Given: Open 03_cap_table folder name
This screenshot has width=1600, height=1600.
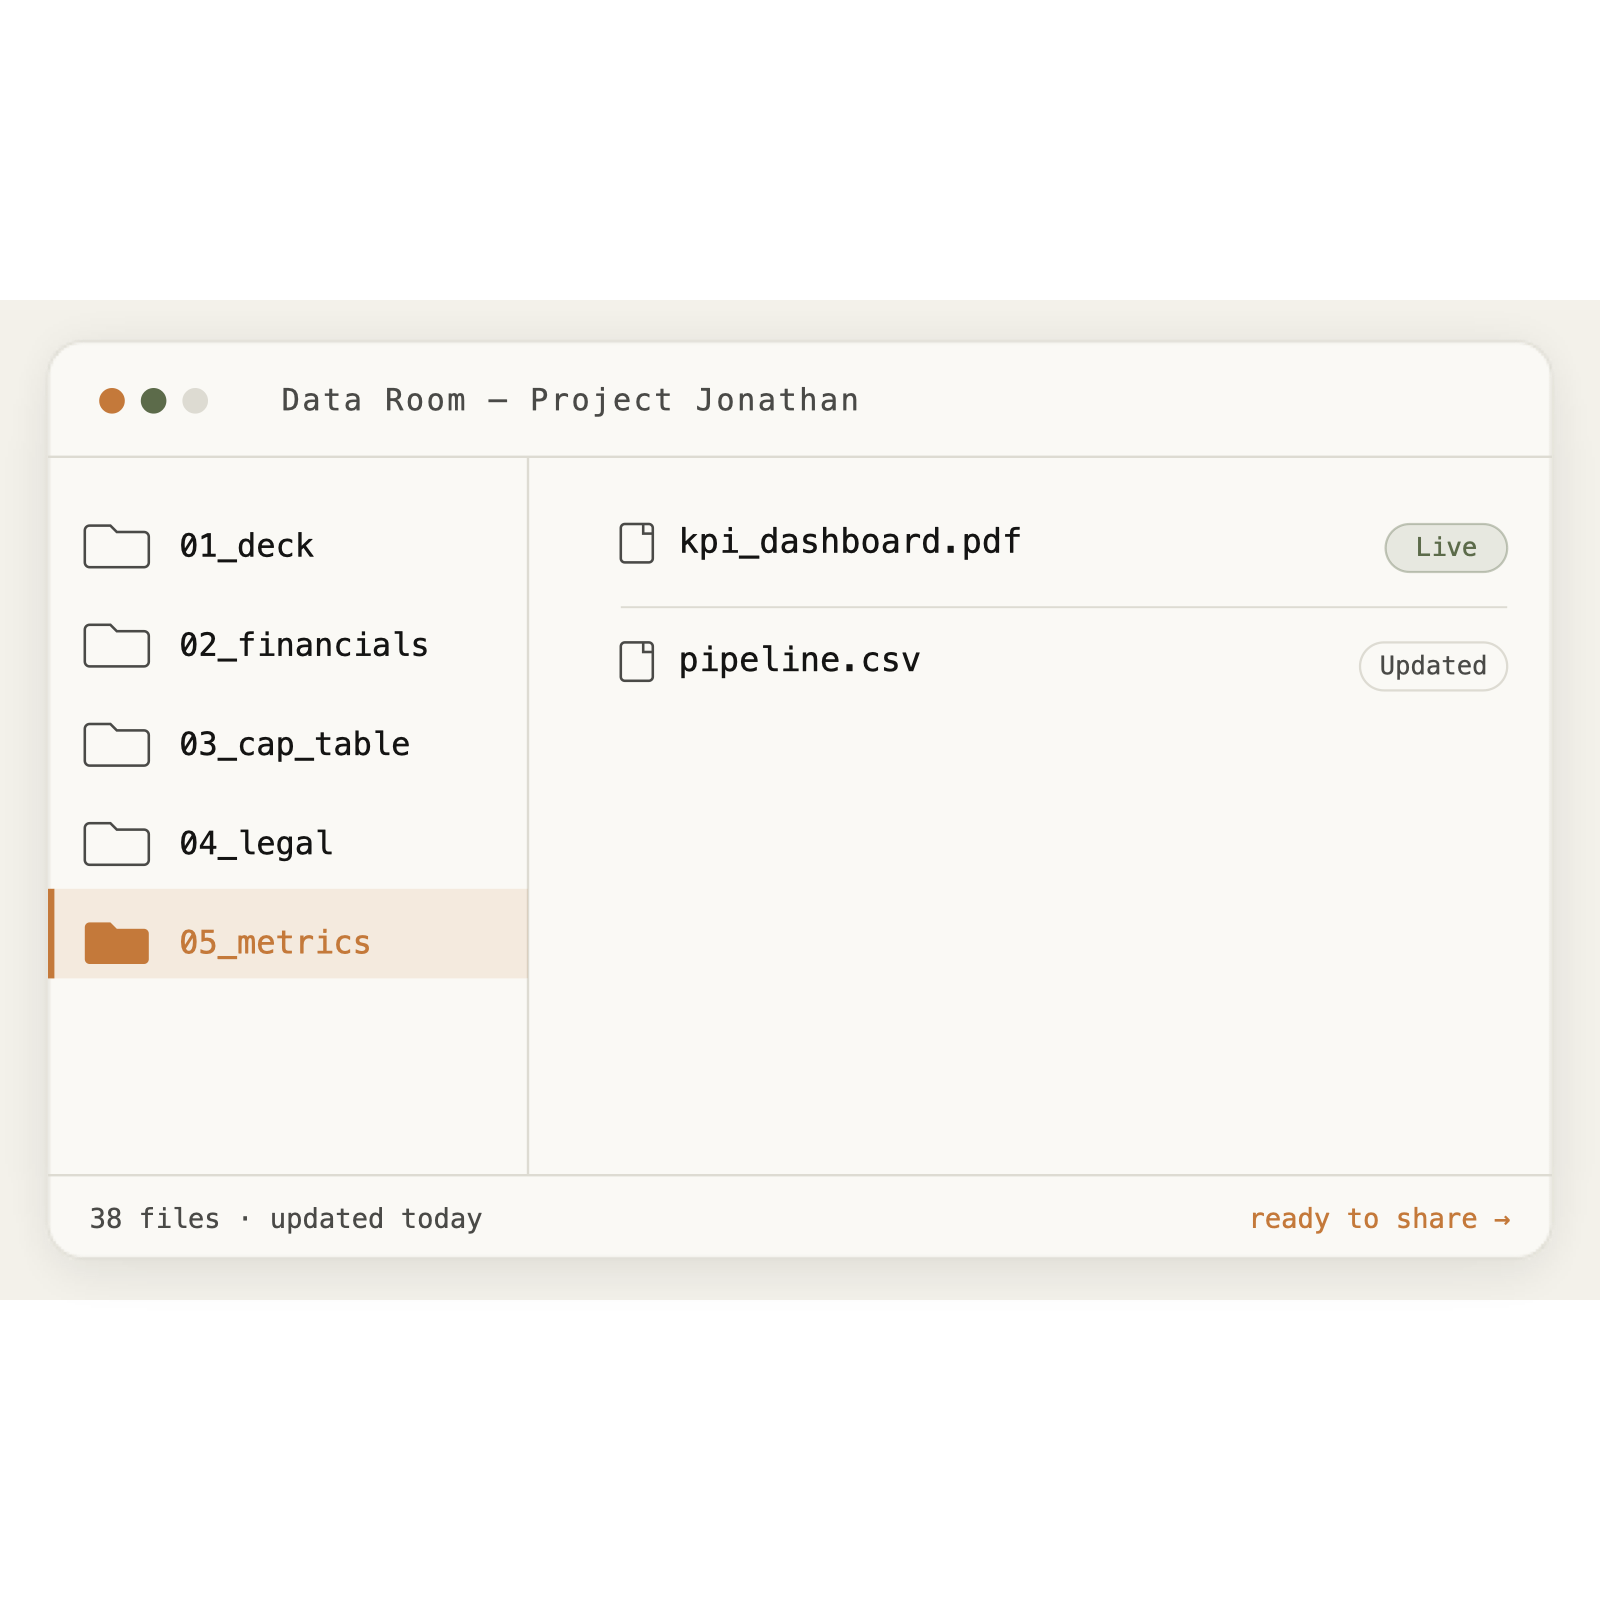Looking at the screenshot, I should (x=295, y=744).
